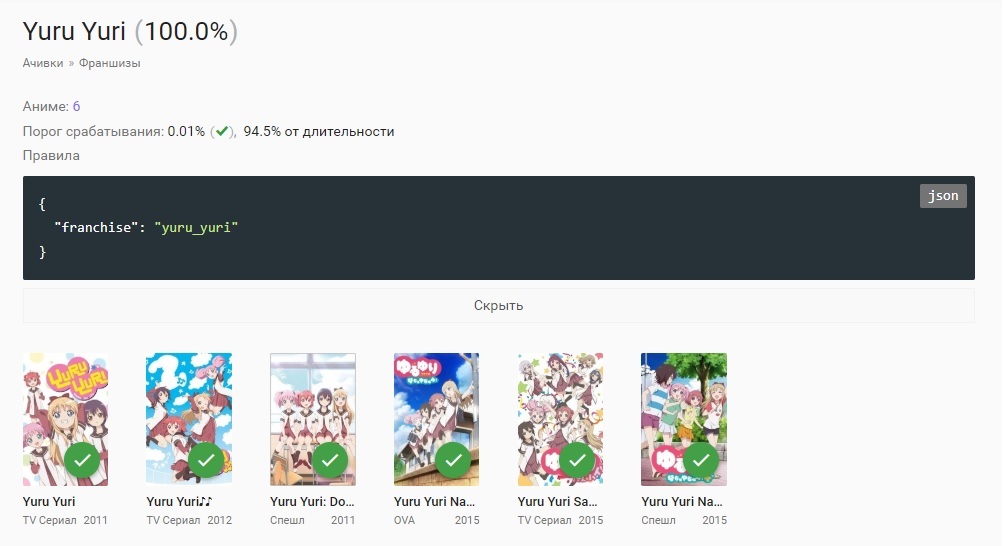Click checkmark on Yuru Yuri: Do... special poster
This screenshot has height=546, width=1004.
coord(330,460)
